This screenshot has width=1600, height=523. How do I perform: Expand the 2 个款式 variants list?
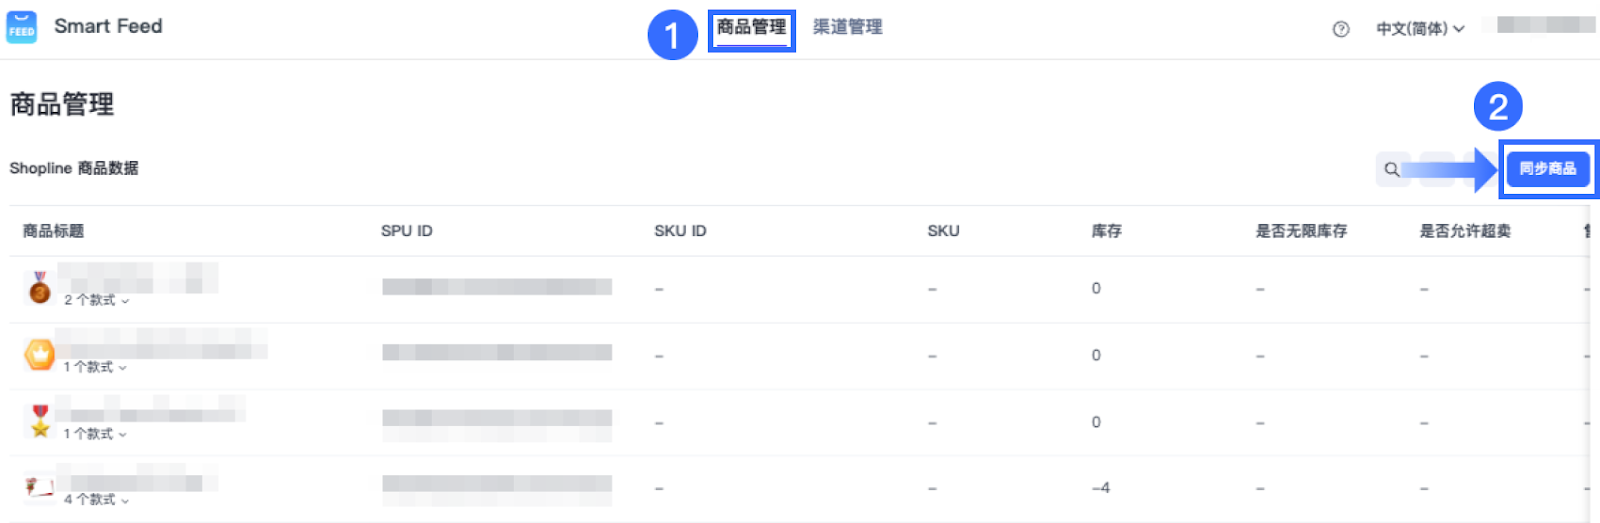tap(97, 300)
